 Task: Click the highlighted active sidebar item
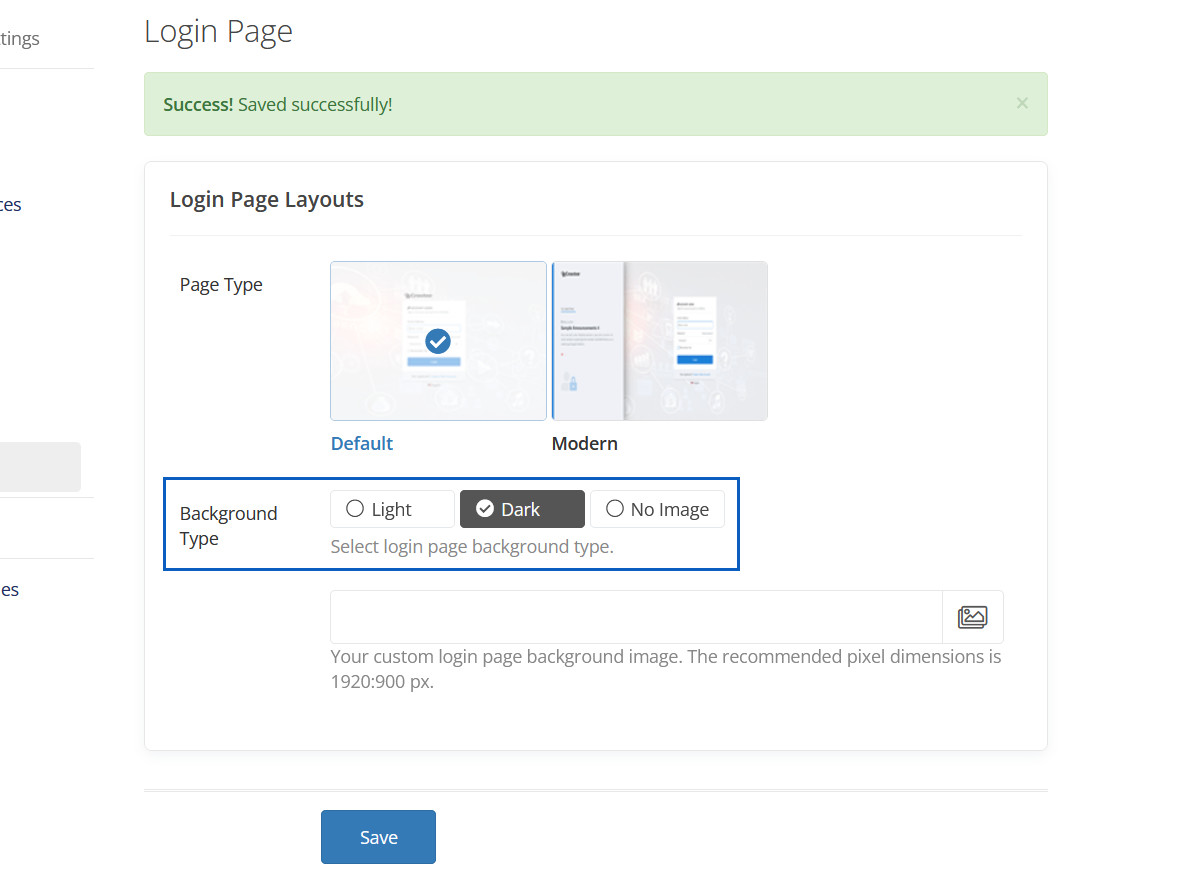(x=40, y=467)
